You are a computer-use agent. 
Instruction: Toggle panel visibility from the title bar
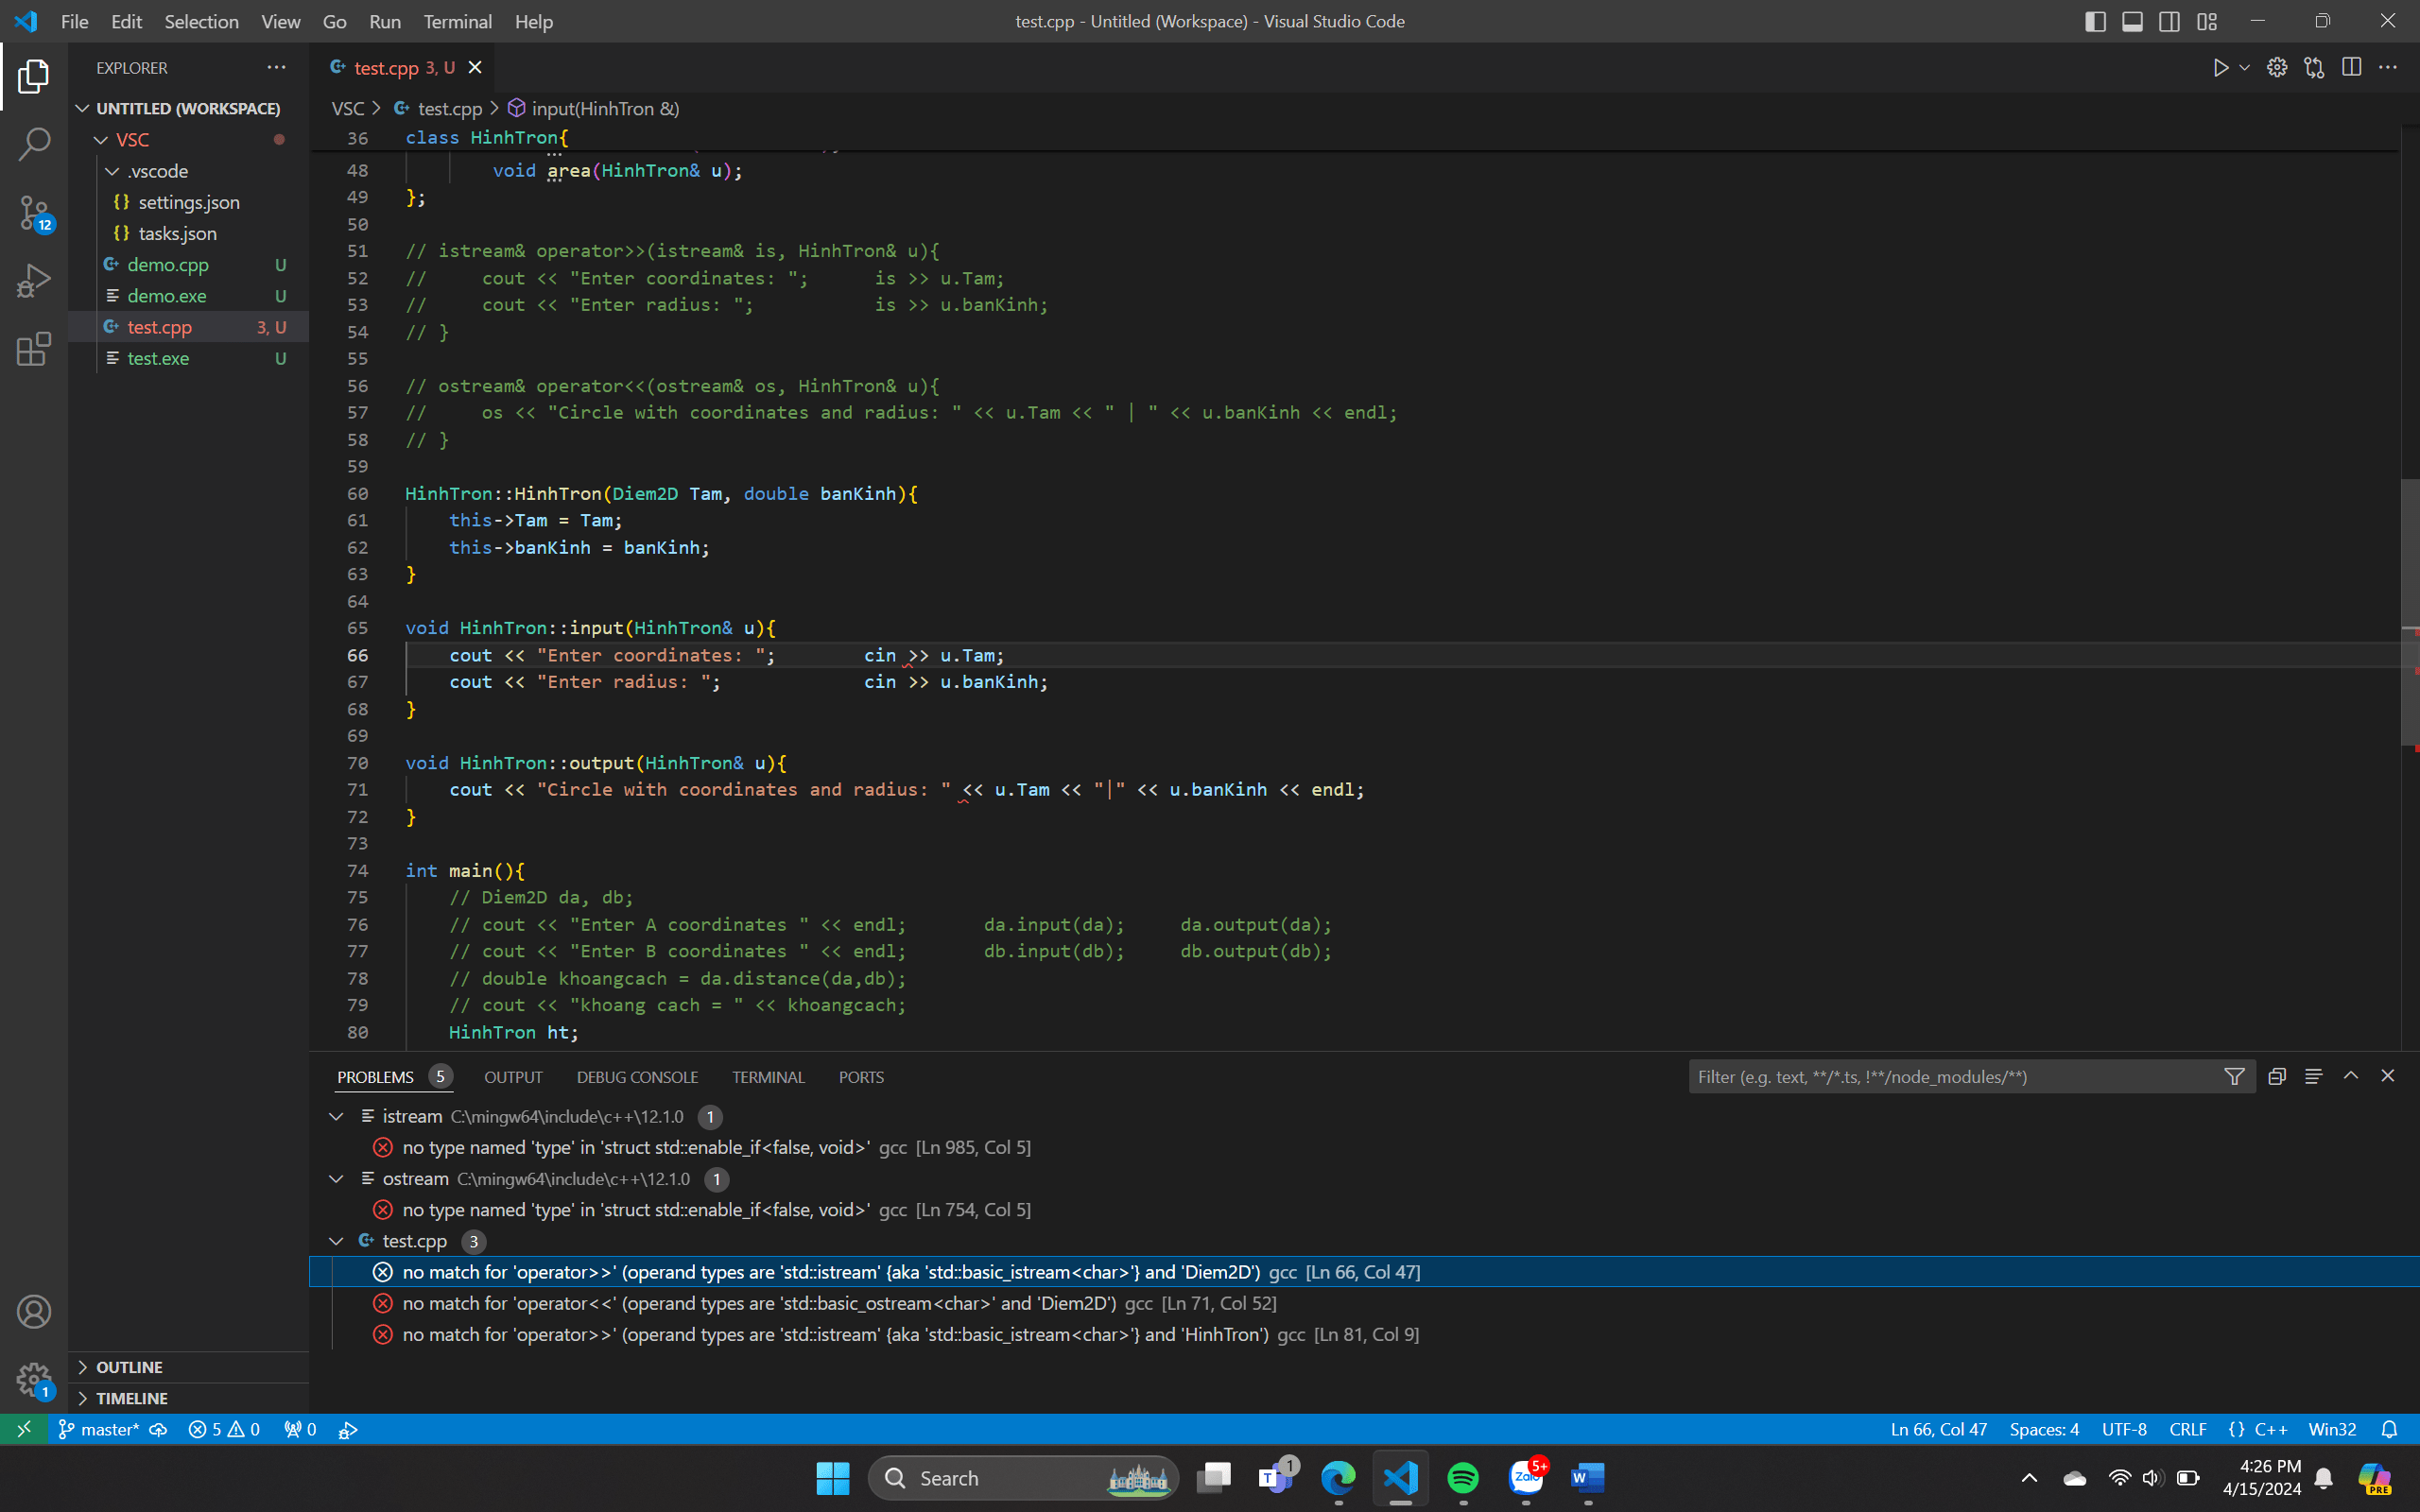(2132, 22)
